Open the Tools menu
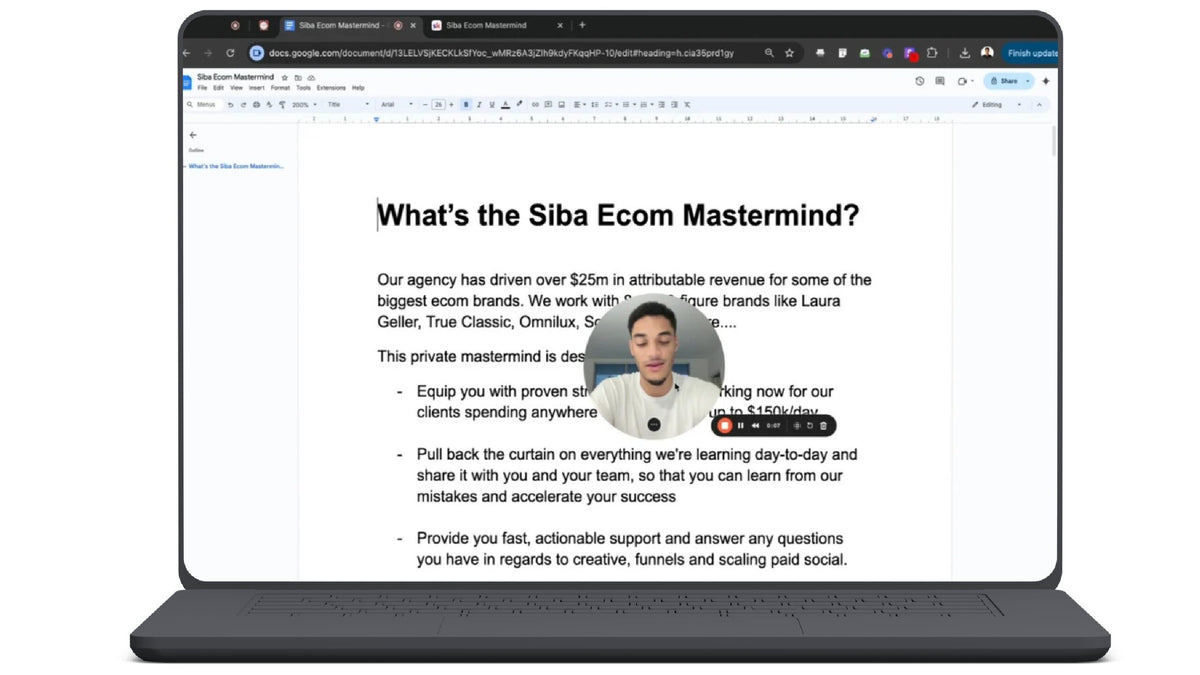The image size is (1200, 675). click(x=303, y=88)
